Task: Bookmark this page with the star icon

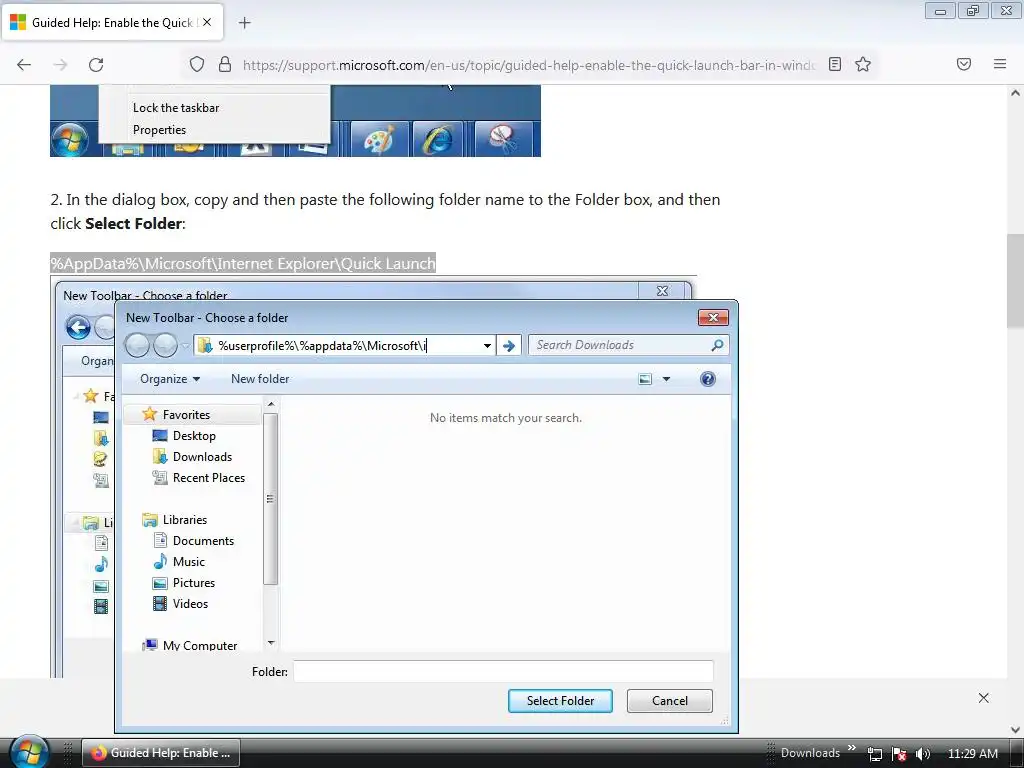Action: (x=863, y=64)
